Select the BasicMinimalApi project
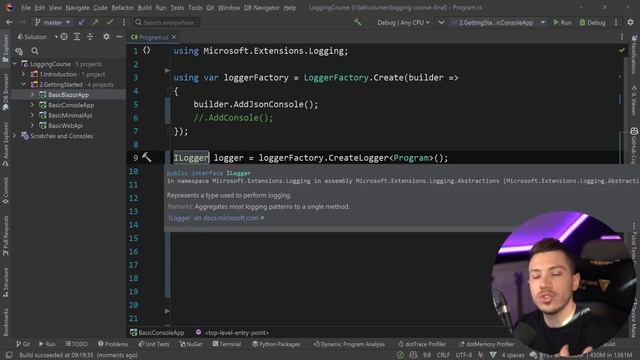Viewport: 640px width, 360px height. [70, 115]
